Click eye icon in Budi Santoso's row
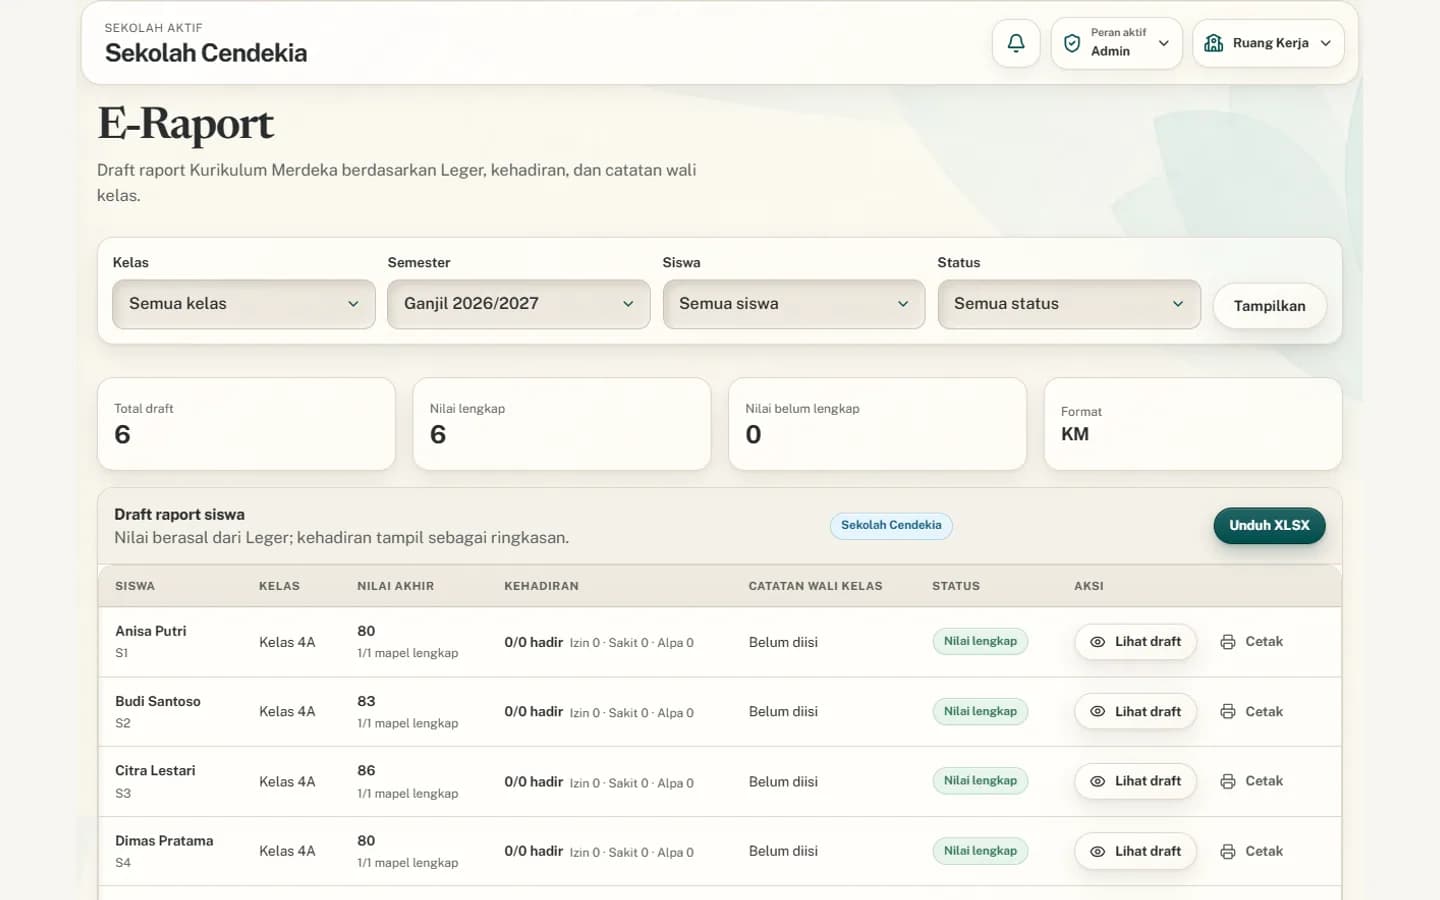This screenshot has height=900, width=1440. (1097, 712)
